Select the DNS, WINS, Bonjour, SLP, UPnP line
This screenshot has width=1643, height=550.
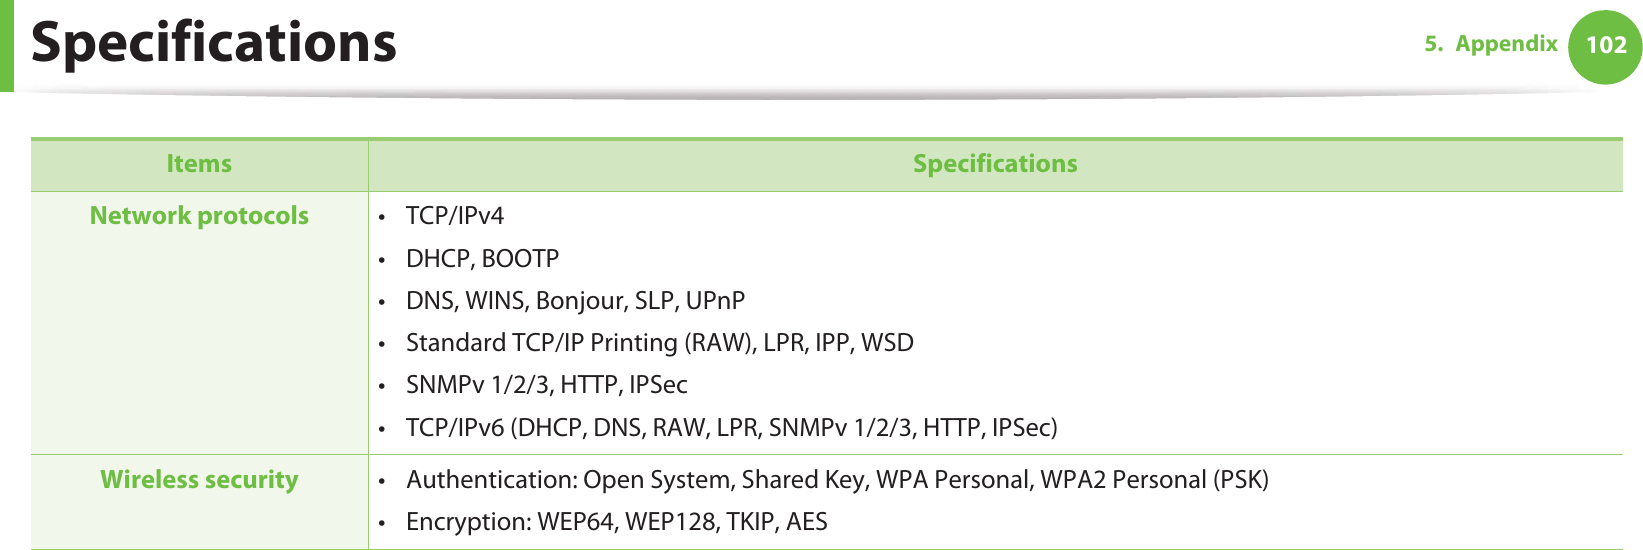[575, 301]
